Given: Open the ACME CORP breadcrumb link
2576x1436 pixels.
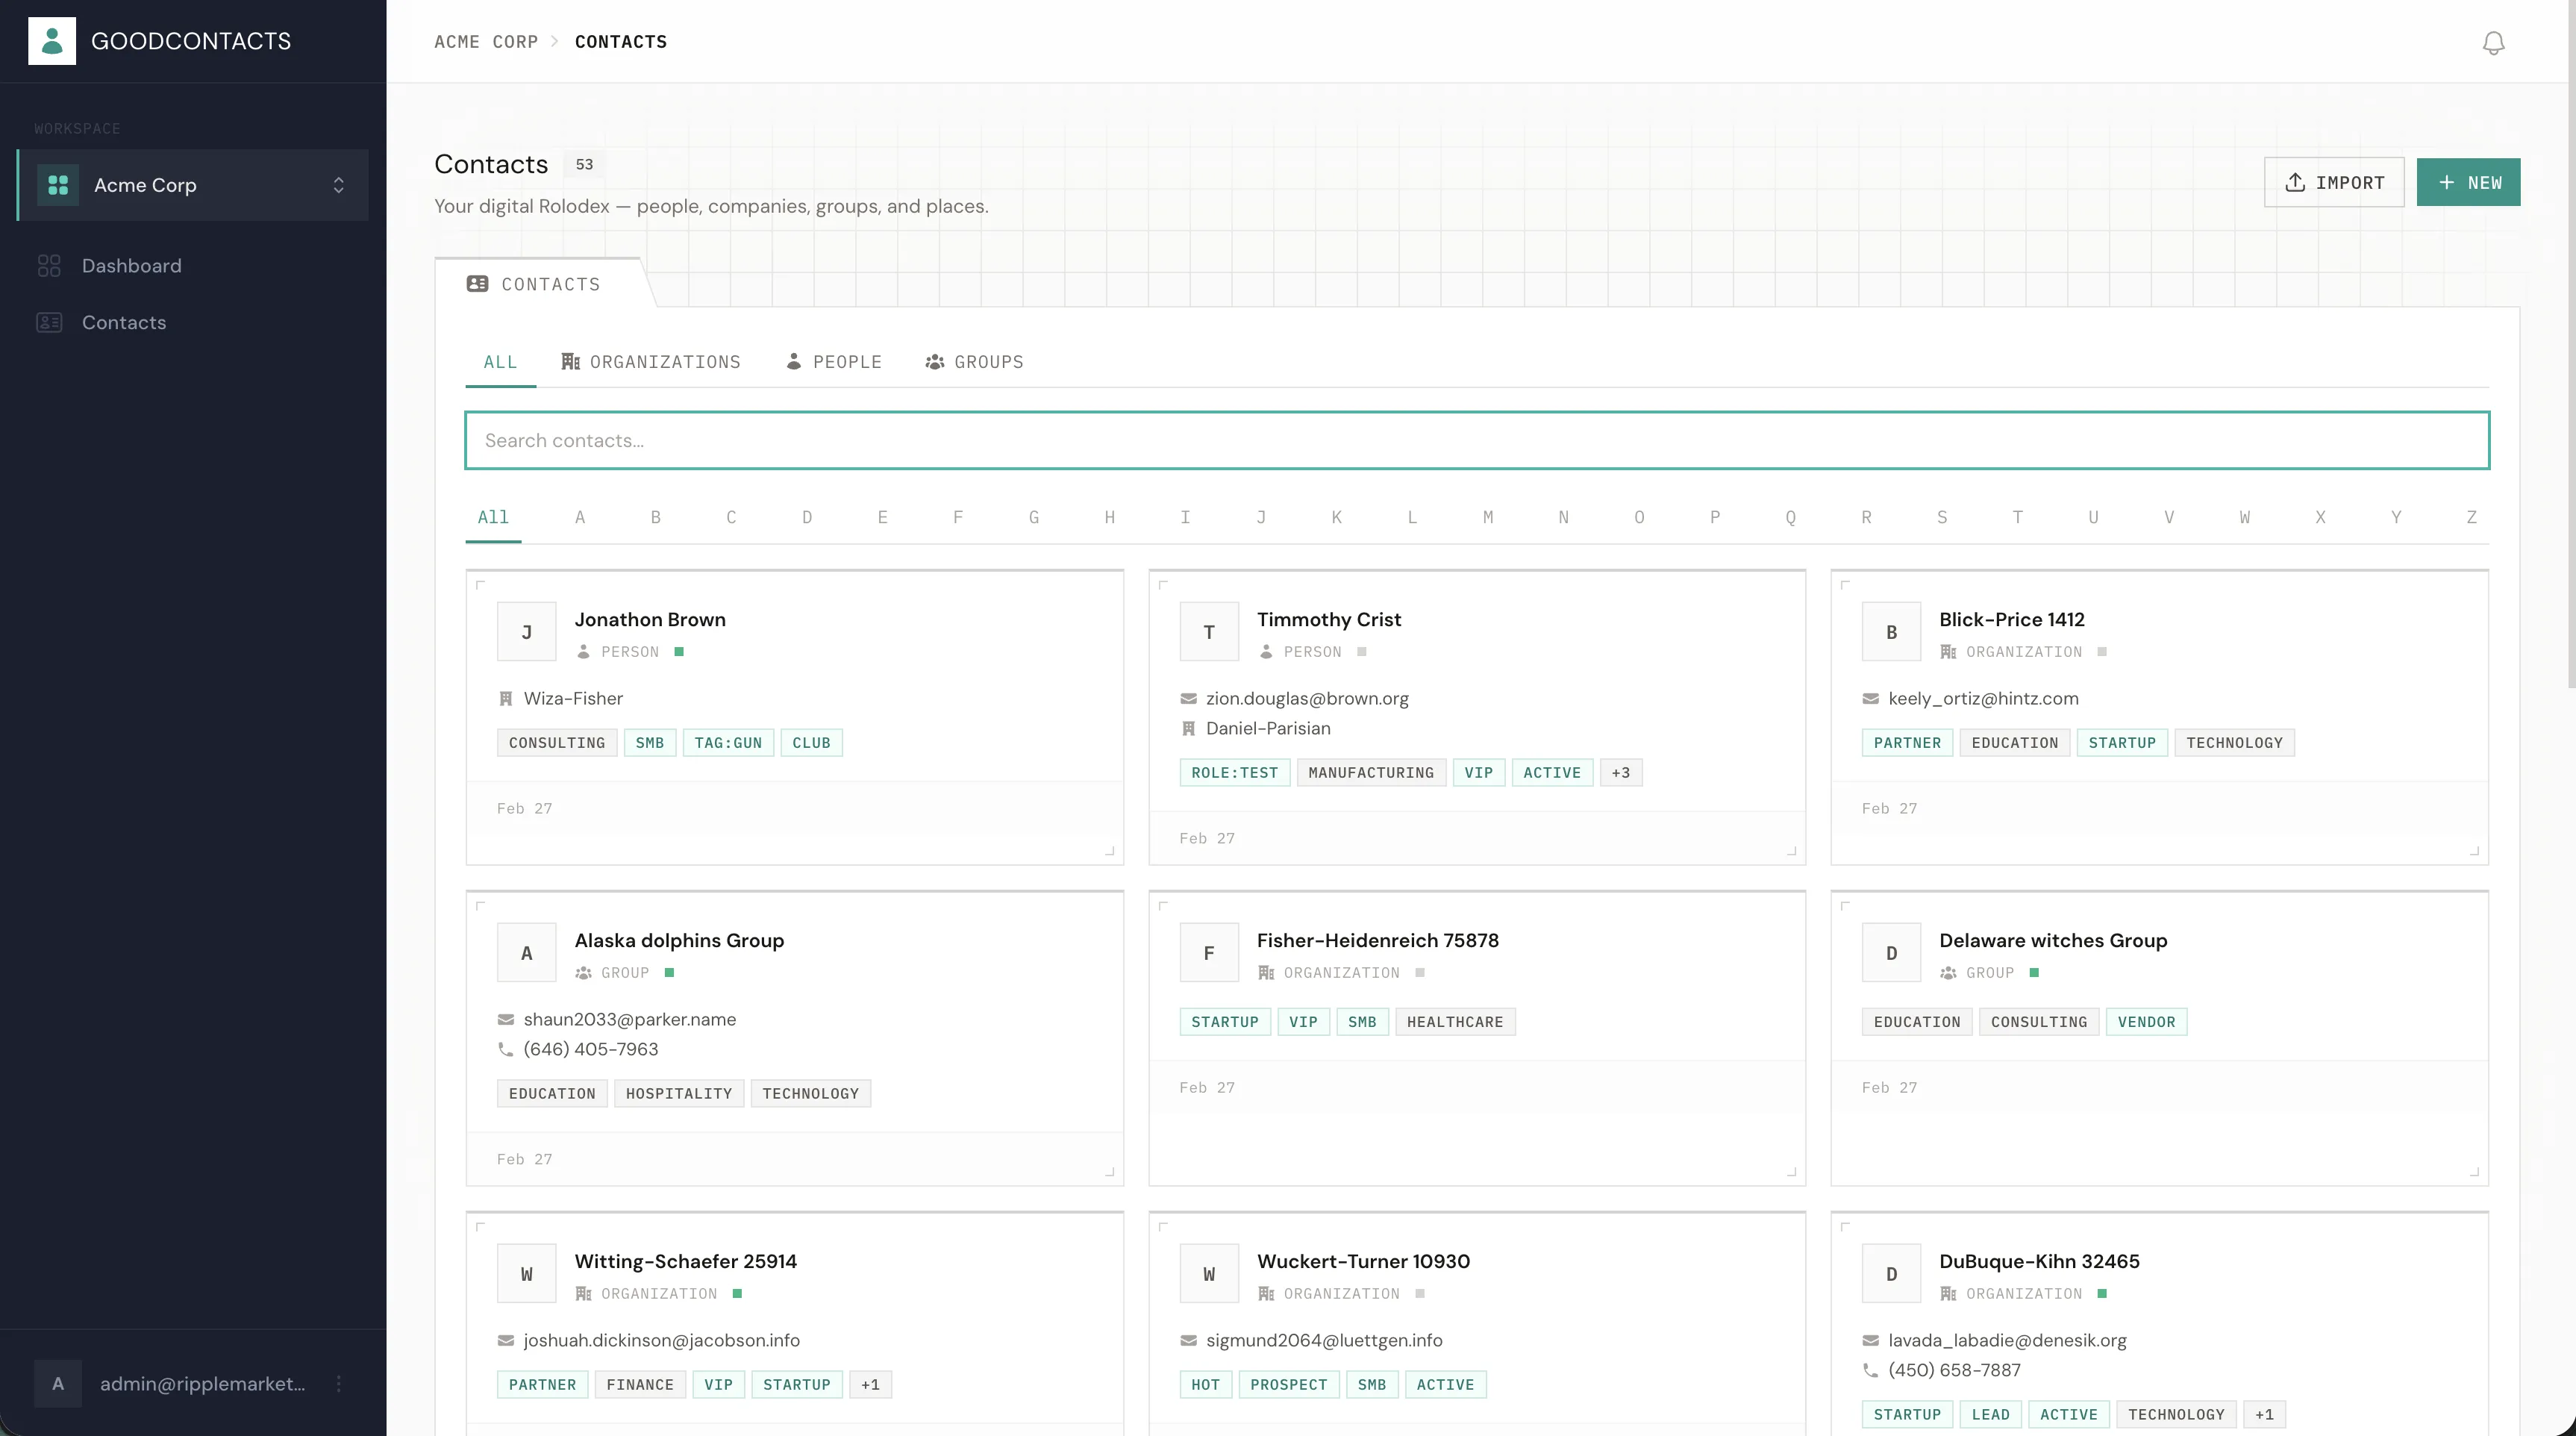Looking at the screenshot, I should point(486,42).
